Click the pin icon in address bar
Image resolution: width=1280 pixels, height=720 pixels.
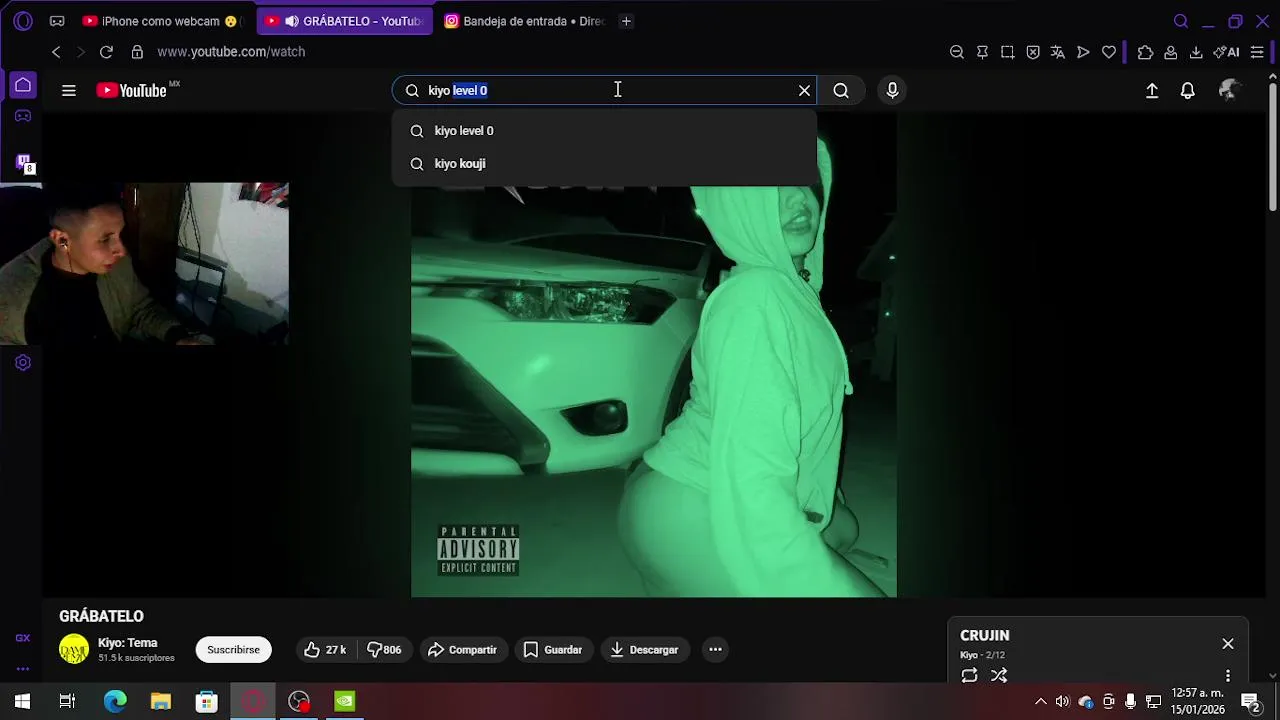click(982, 52)
